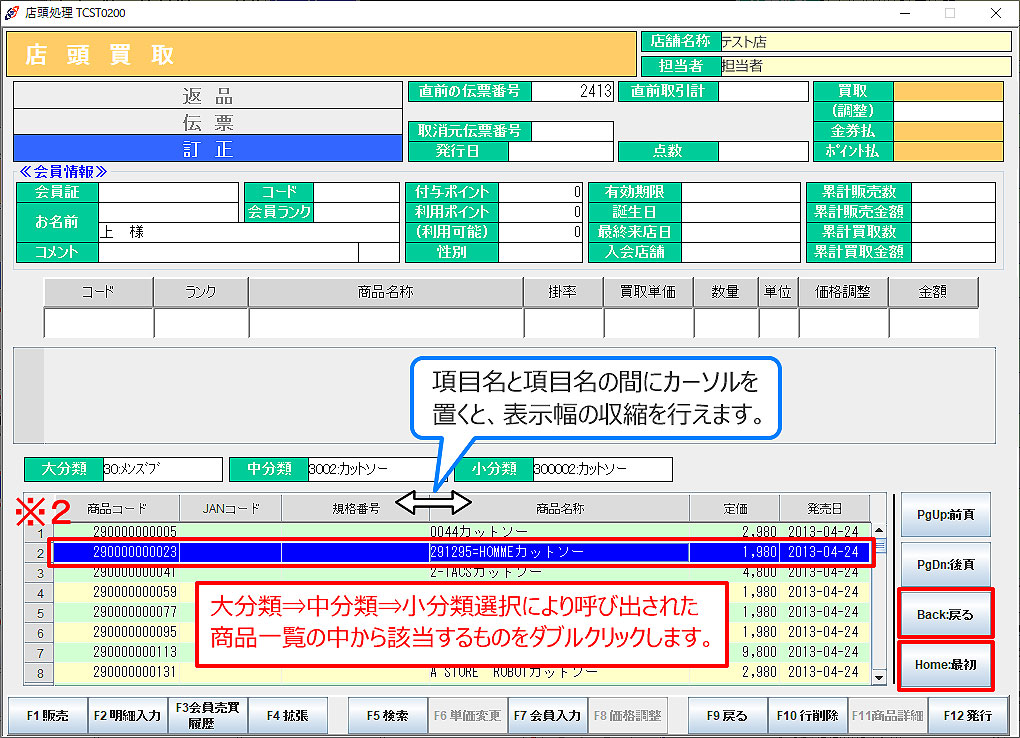Click the 大分類 category field

coord(162,469)
